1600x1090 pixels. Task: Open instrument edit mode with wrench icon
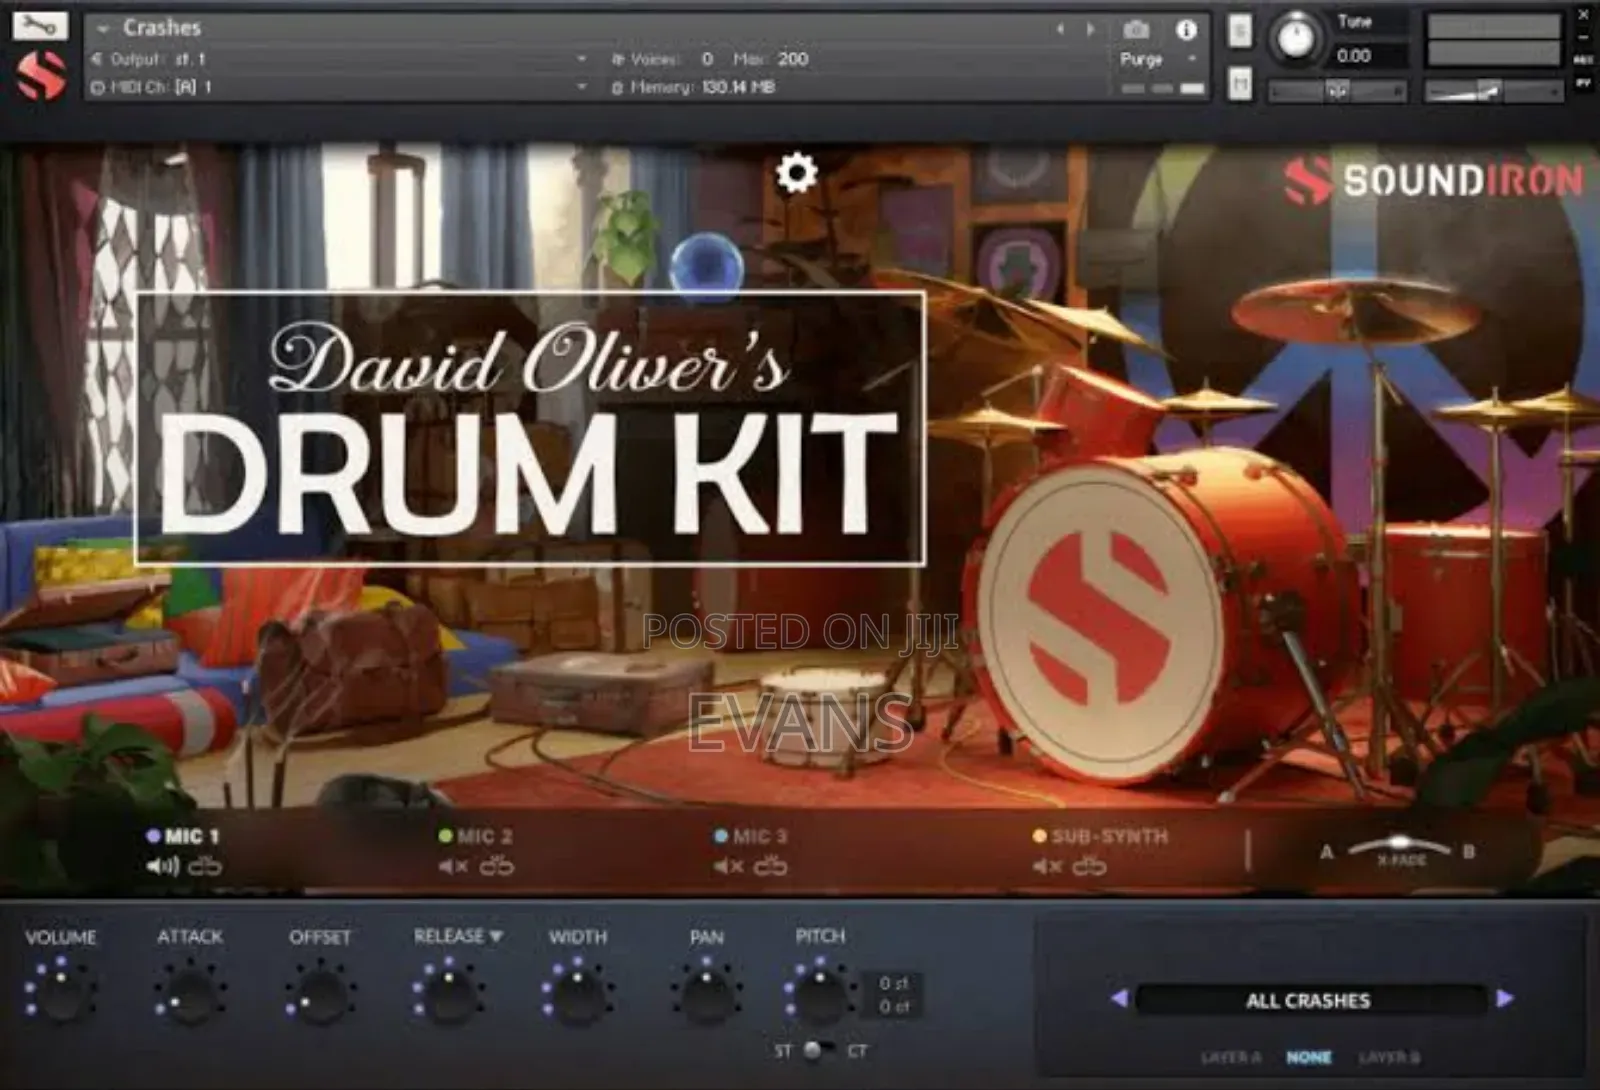tap(40, 25)
